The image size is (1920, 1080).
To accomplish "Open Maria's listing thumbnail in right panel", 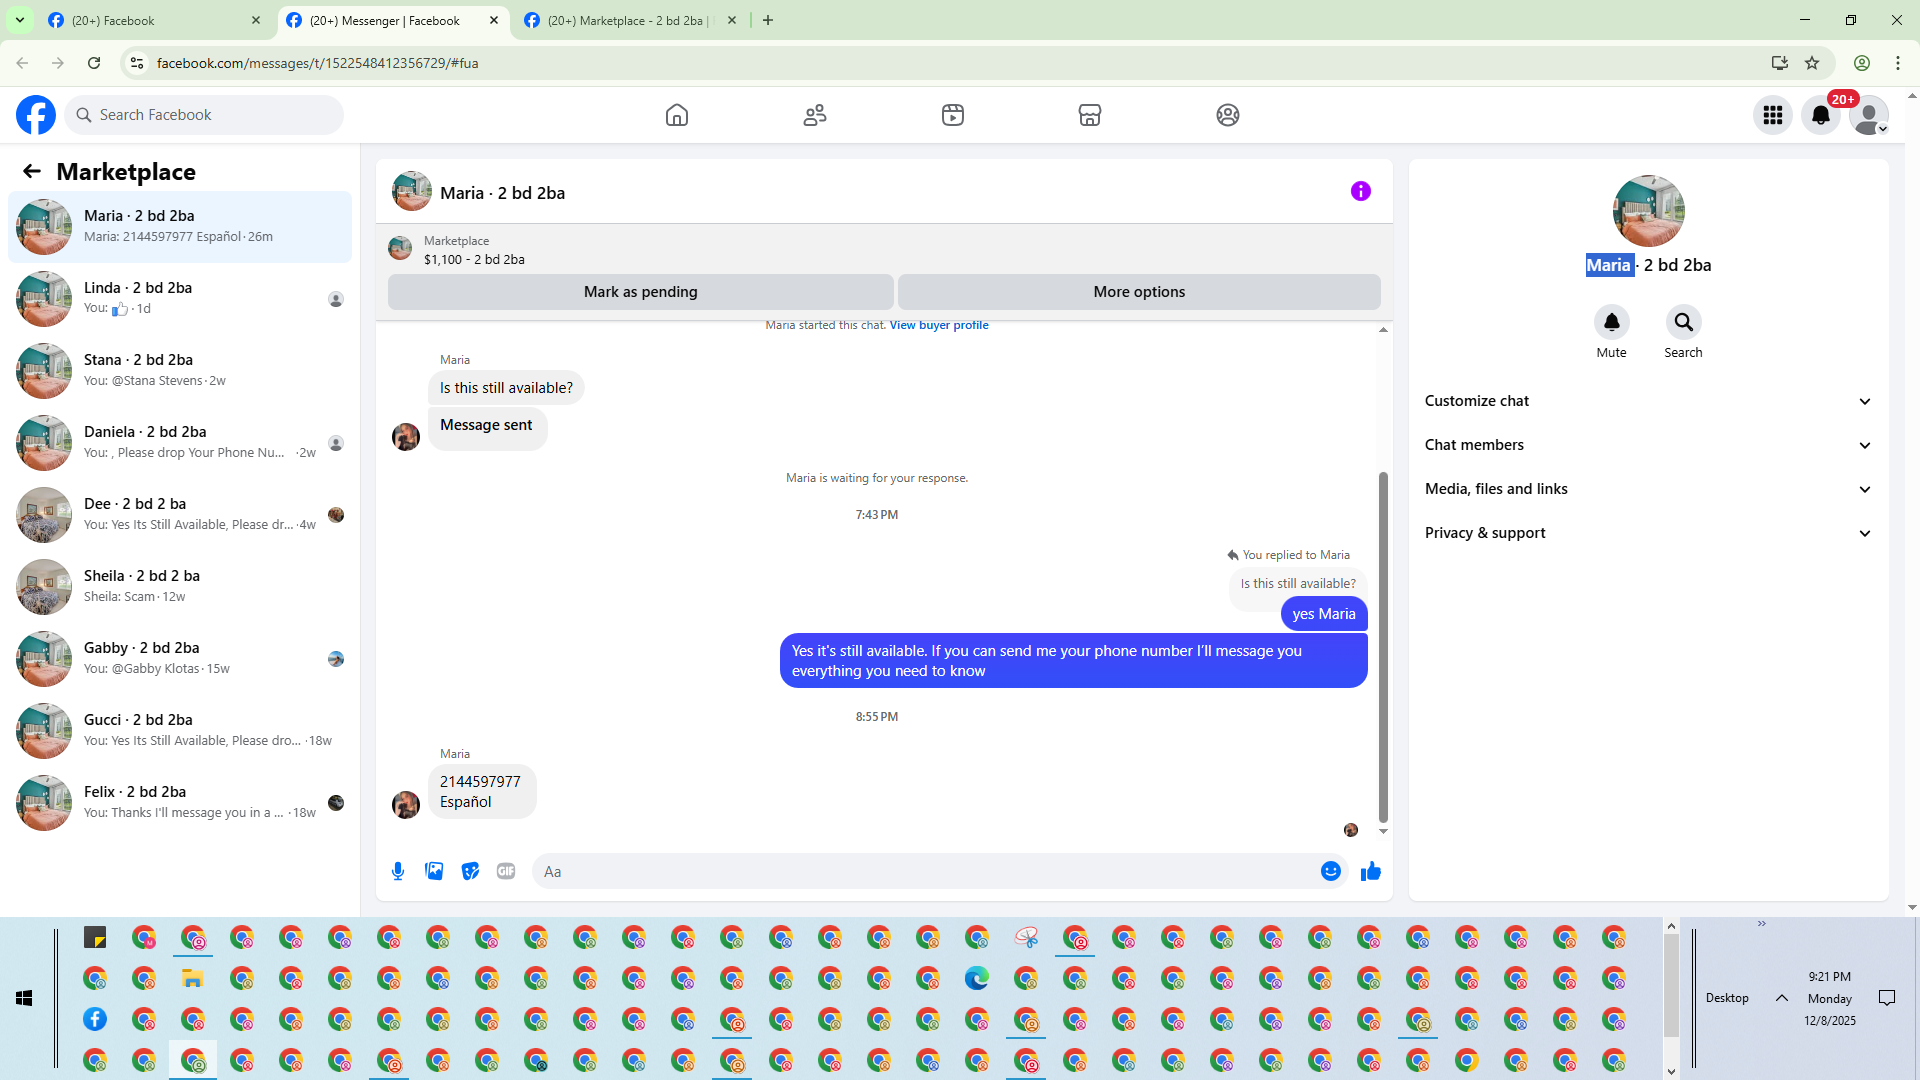I will pyautogui.click(x=1649, y=211).
